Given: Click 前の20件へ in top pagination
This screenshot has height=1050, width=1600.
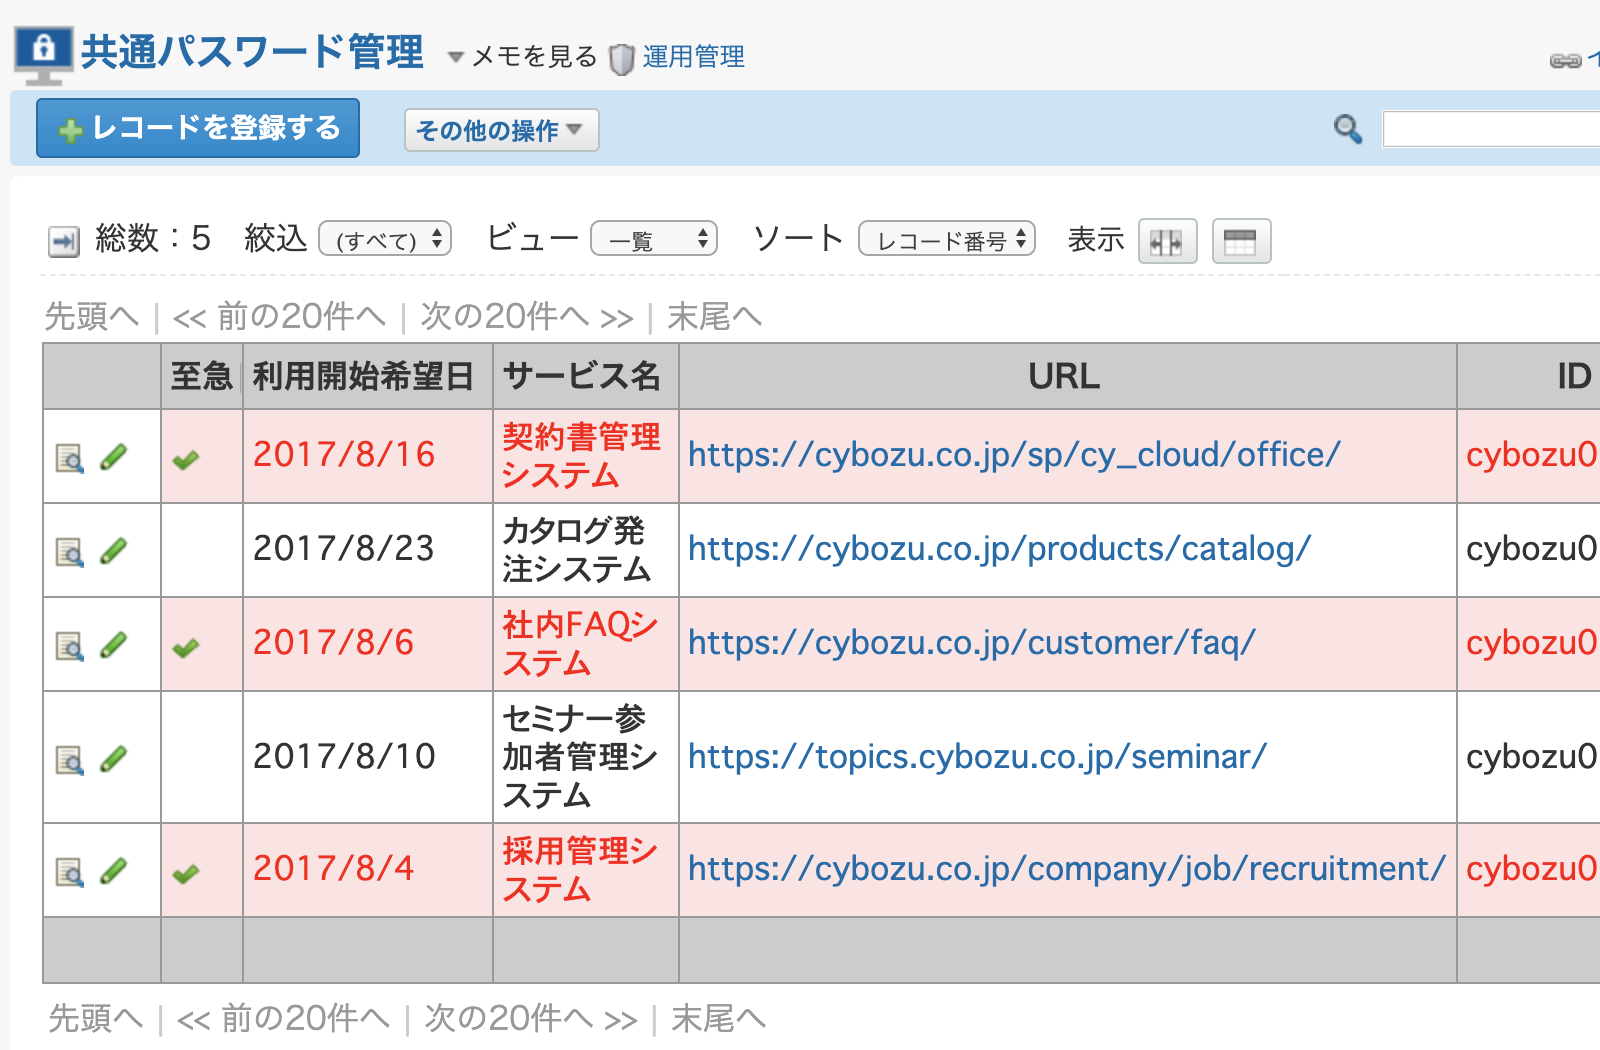Looking at the screenshot, I should pos(279,317).
